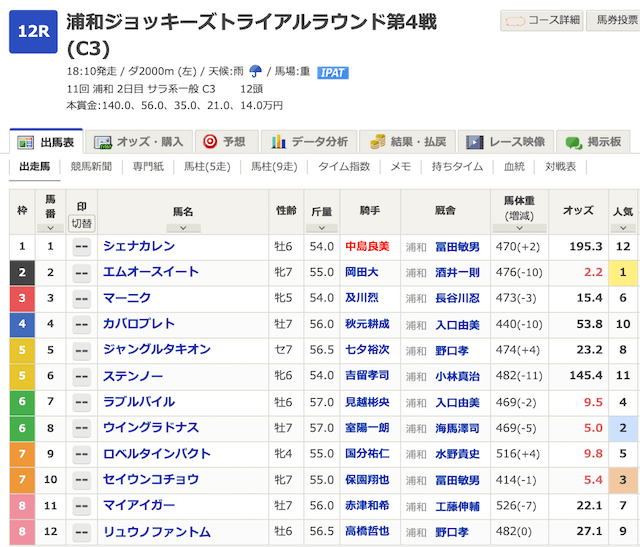Open the オッズ・購入 tab
640x547 pixels.
click(x=139, y=142)
